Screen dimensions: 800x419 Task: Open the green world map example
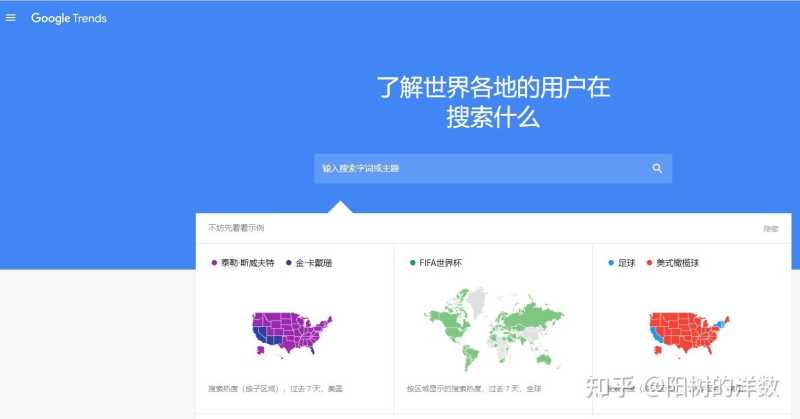click(494, 329)
